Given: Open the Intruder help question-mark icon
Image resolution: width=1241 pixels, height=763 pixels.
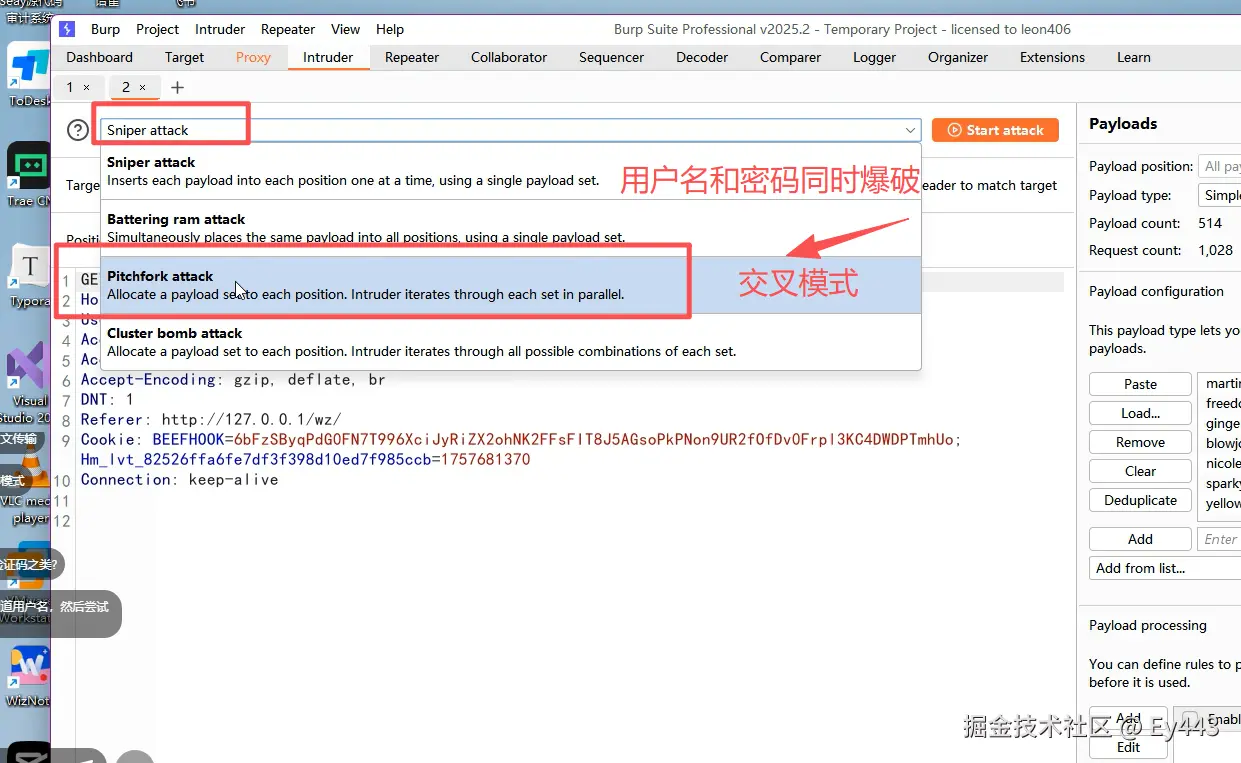Looking at the screenshot, I should pyautogui.click(x=78, y=130).
